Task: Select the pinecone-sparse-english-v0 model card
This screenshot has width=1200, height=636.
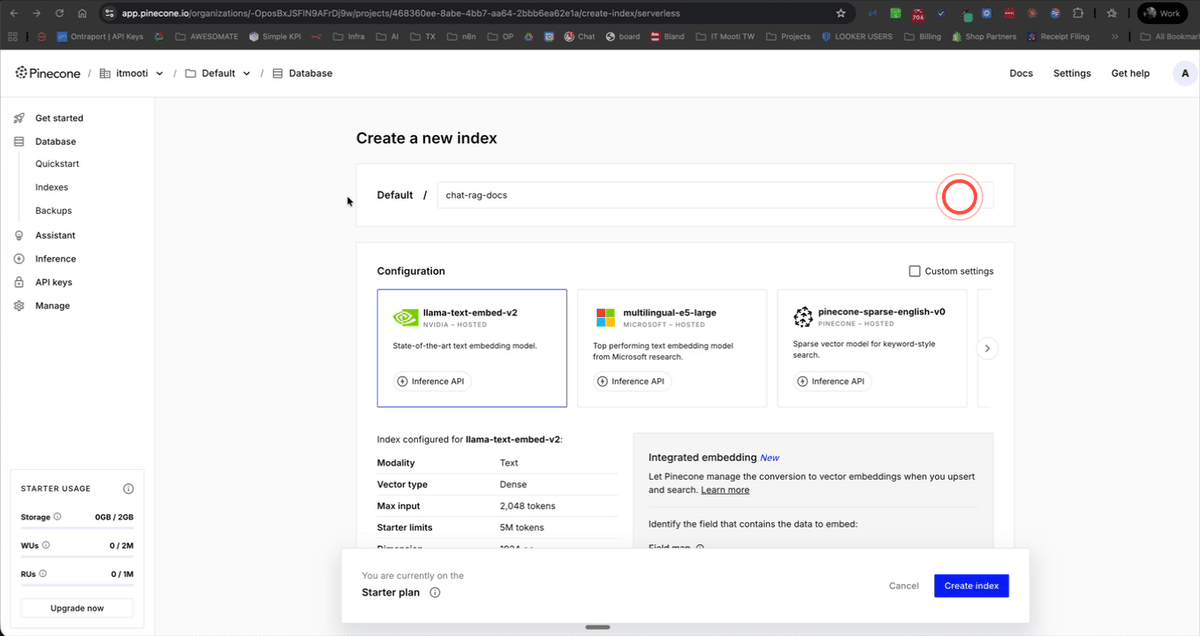Action: coord(872,347)
